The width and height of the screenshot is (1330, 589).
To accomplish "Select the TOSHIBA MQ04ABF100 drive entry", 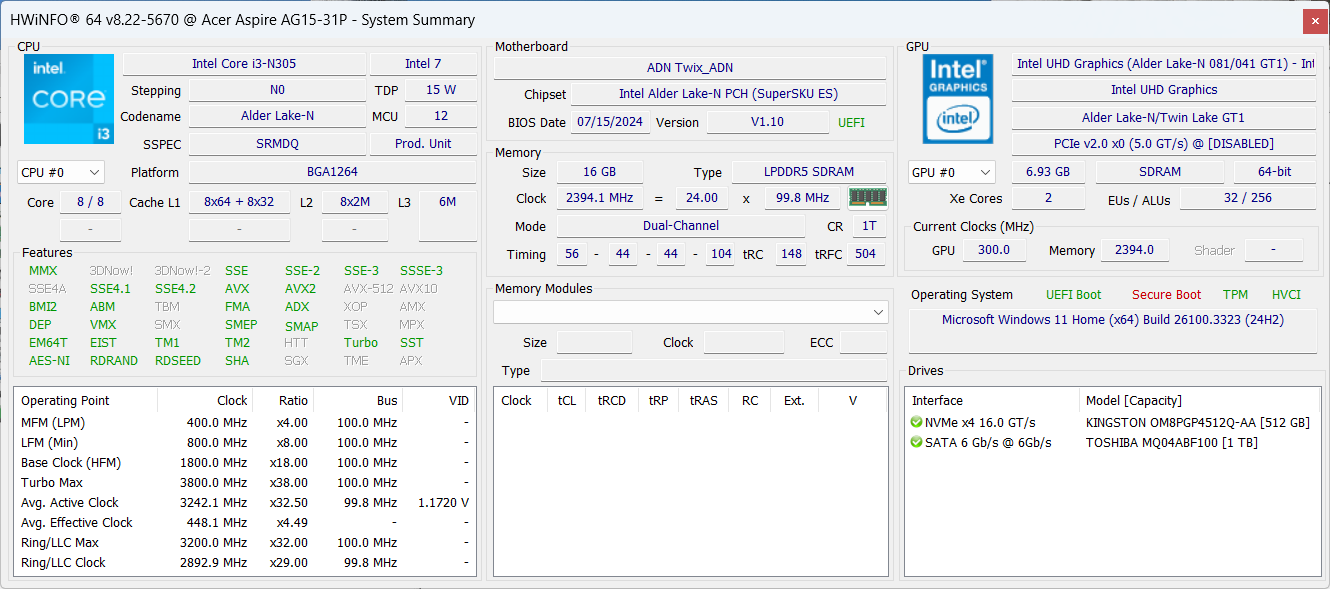I will [1171, 443].
